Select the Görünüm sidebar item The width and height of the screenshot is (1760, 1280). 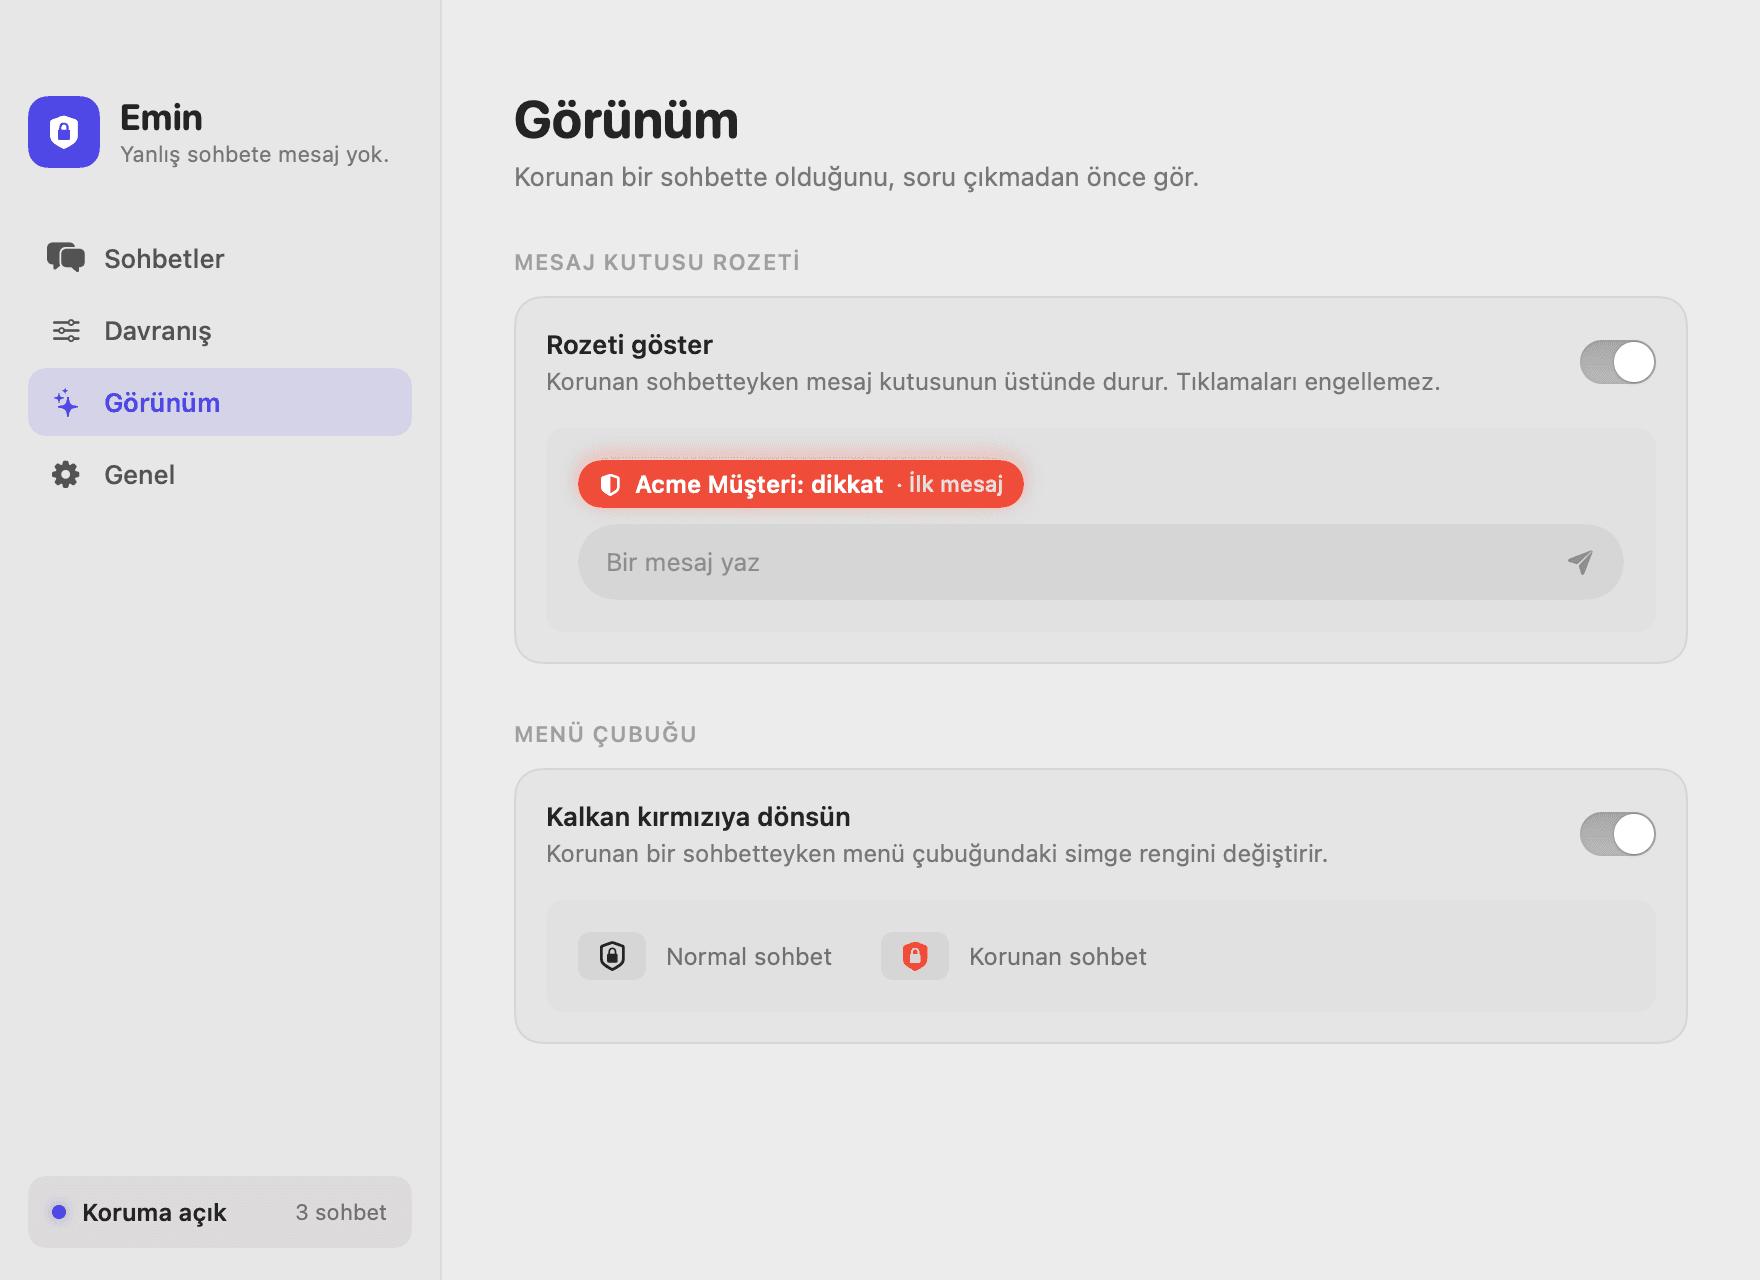click(220, 402)
